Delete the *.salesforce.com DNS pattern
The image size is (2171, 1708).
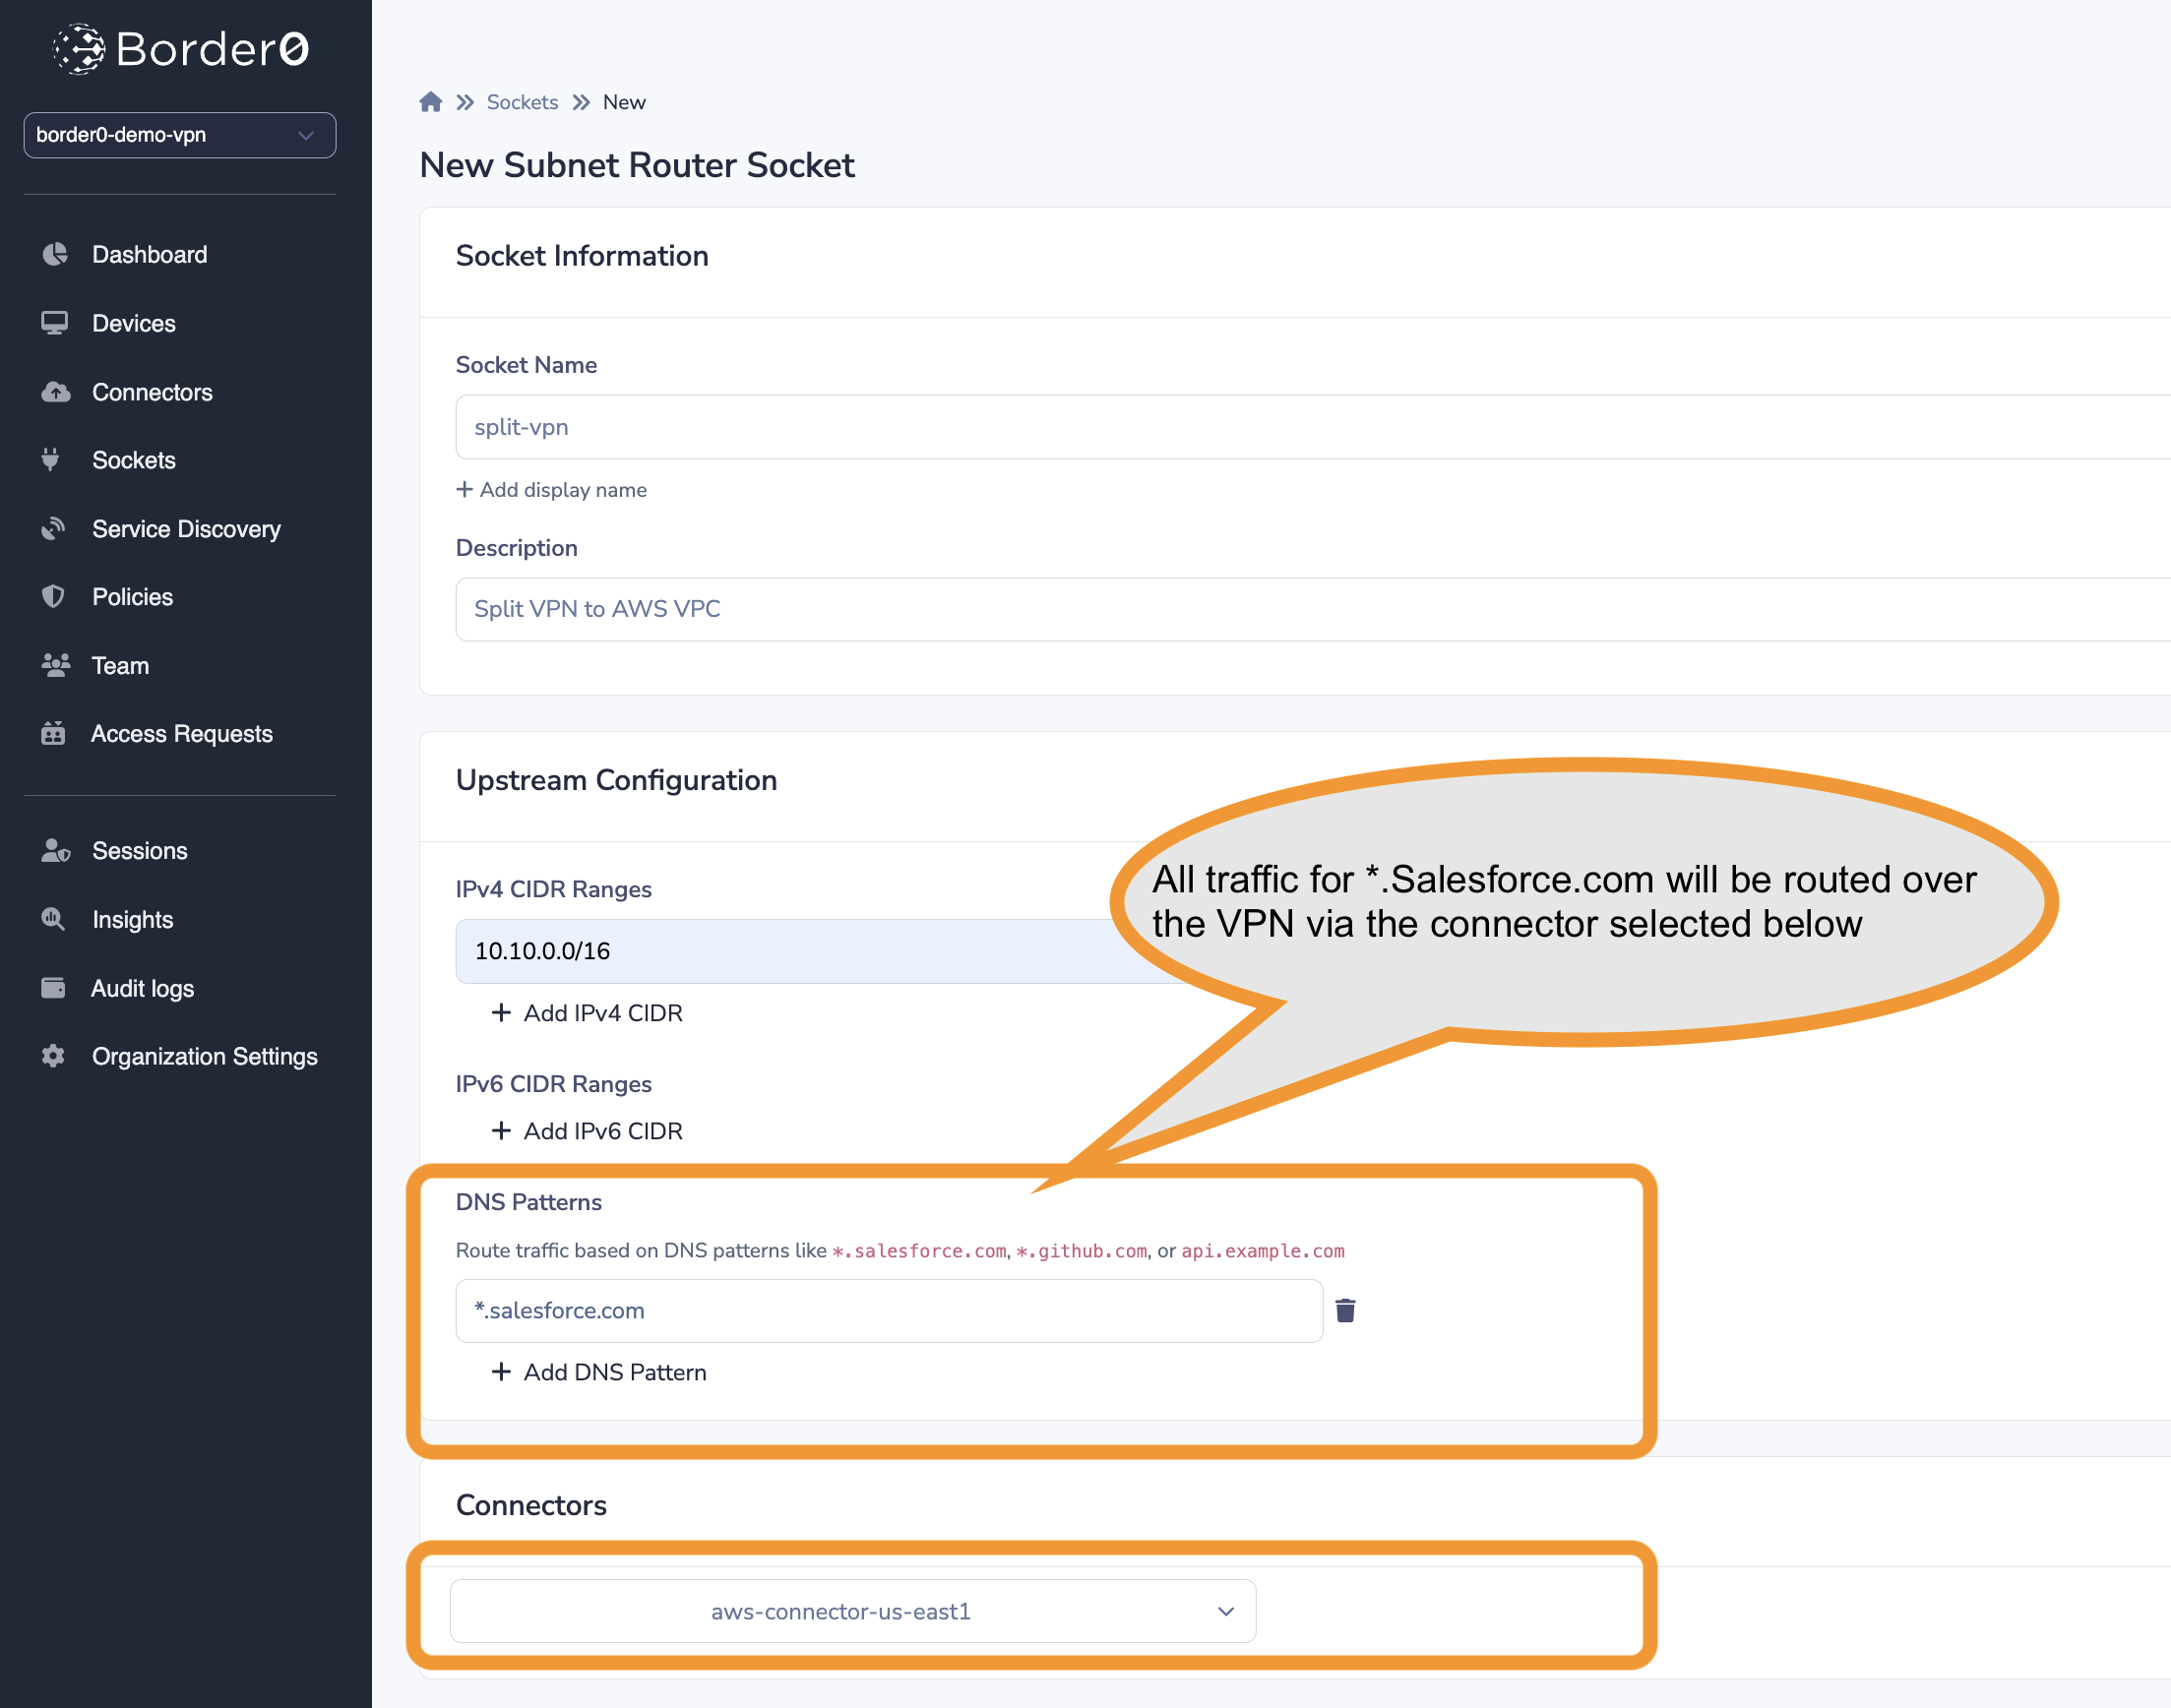[x=1345, y=1310]
